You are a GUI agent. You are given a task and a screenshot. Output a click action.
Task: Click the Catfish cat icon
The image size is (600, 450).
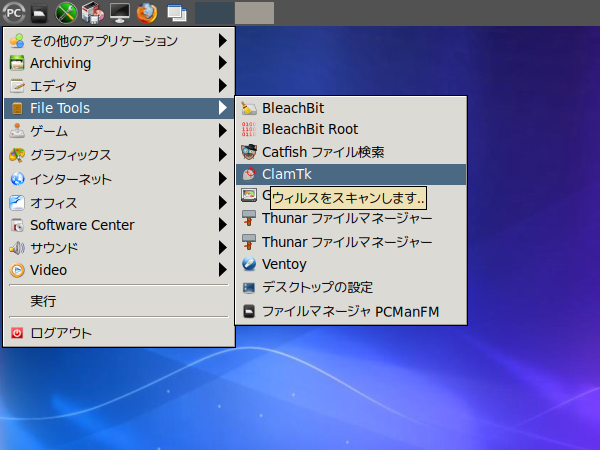click(249, 152)
